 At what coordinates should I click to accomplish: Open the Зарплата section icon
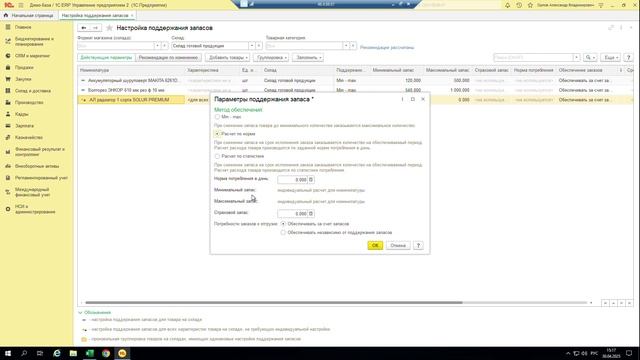8,126
